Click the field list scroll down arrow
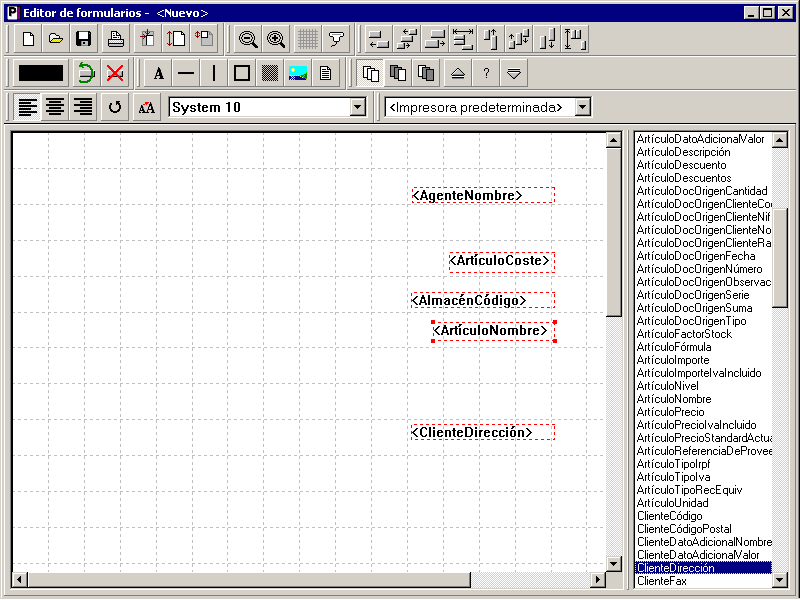Screen dimensions: 800x600 (780, 580)
